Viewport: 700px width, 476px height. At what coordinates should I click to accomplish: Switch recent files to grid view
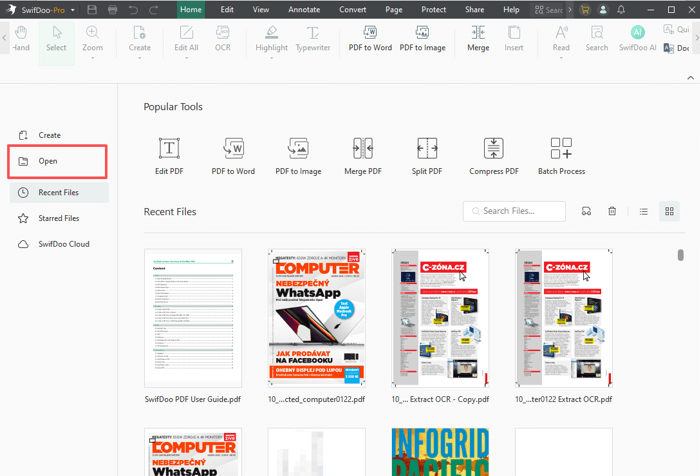coord(669,211)
